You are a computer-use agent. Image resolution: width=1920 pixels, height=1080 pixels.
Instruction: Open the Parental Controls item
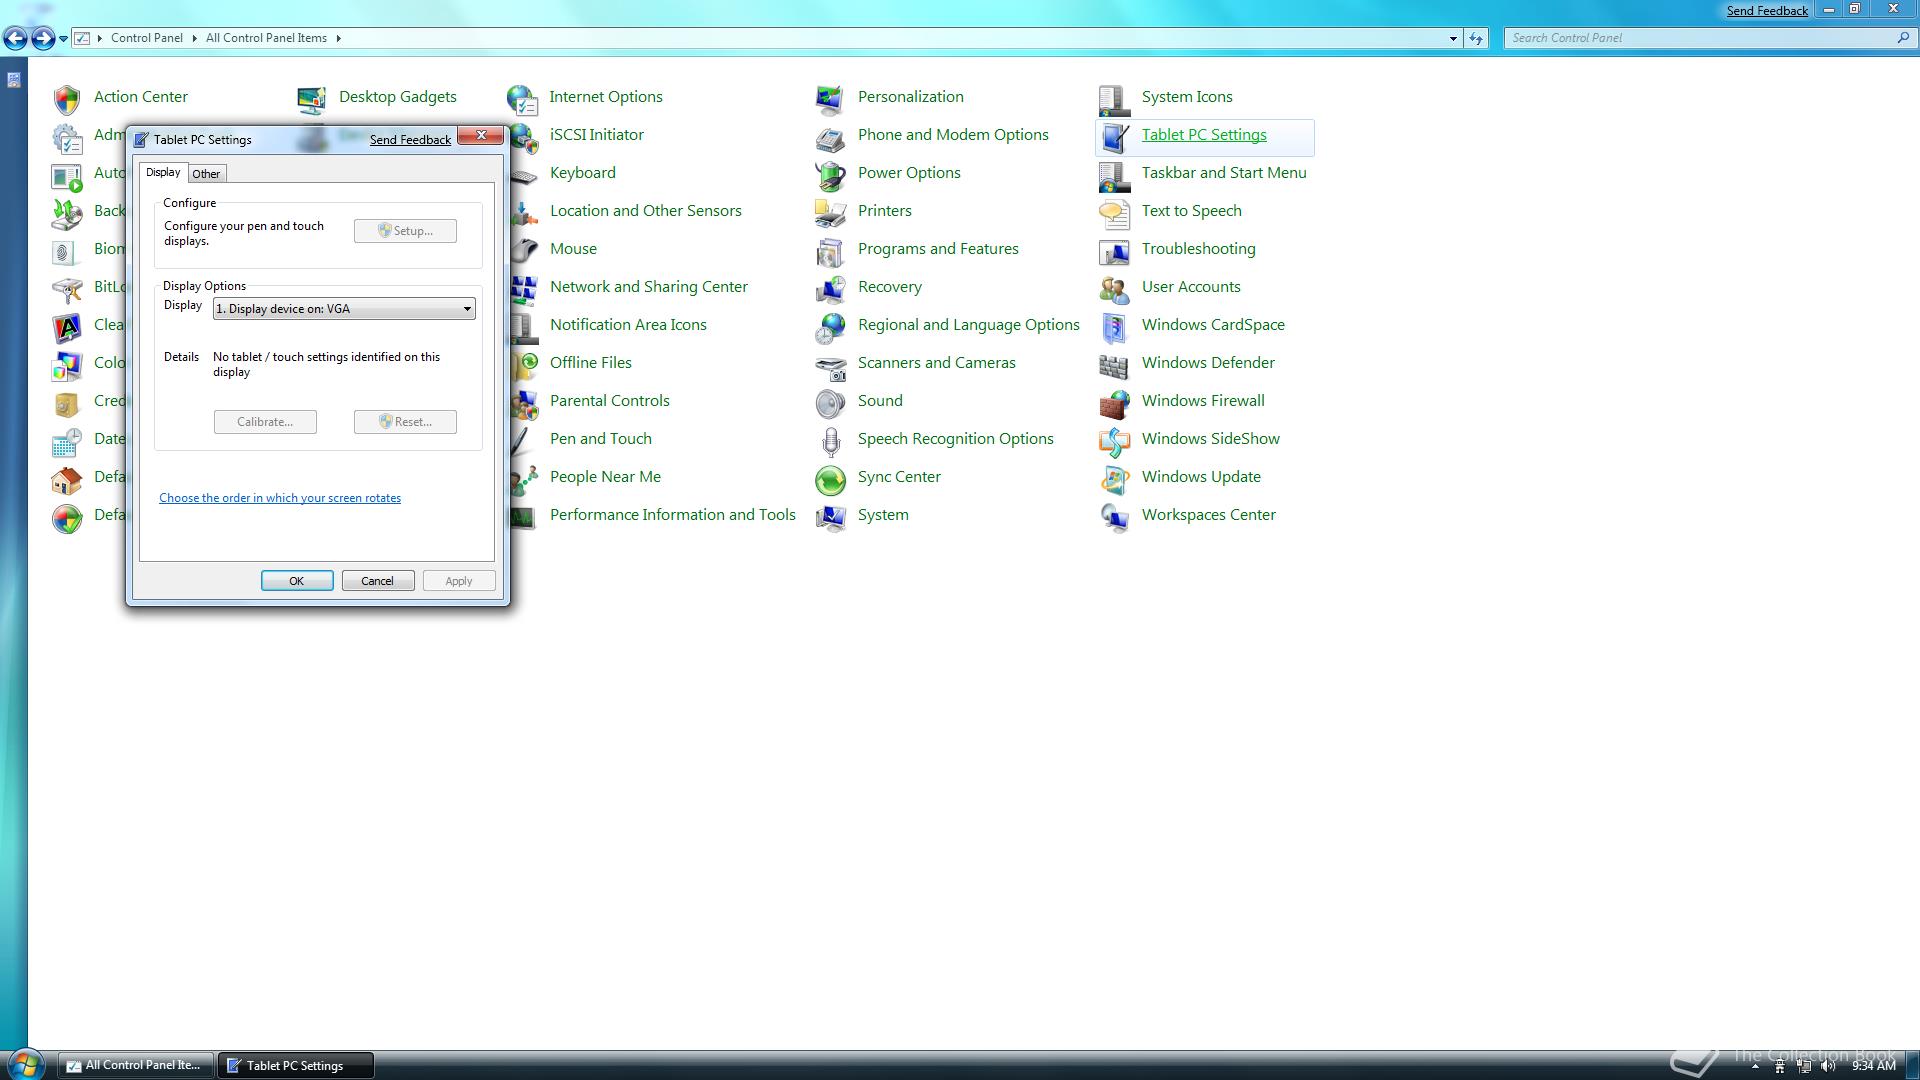click(x=609, y=401)
